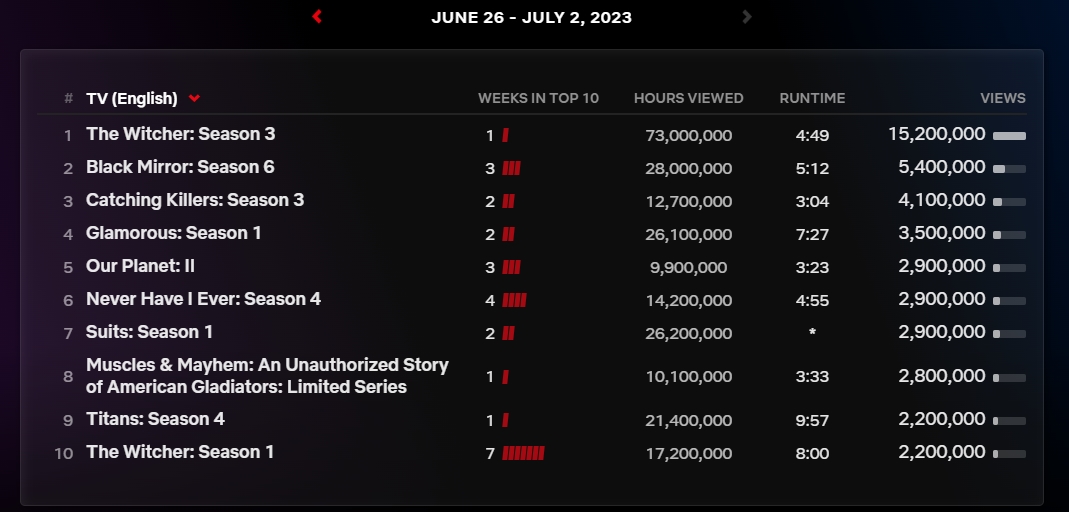Open Suits: Season 1 entry
Image resolution: width=1069 pixels, height=512 pixels.
[149, 332]
